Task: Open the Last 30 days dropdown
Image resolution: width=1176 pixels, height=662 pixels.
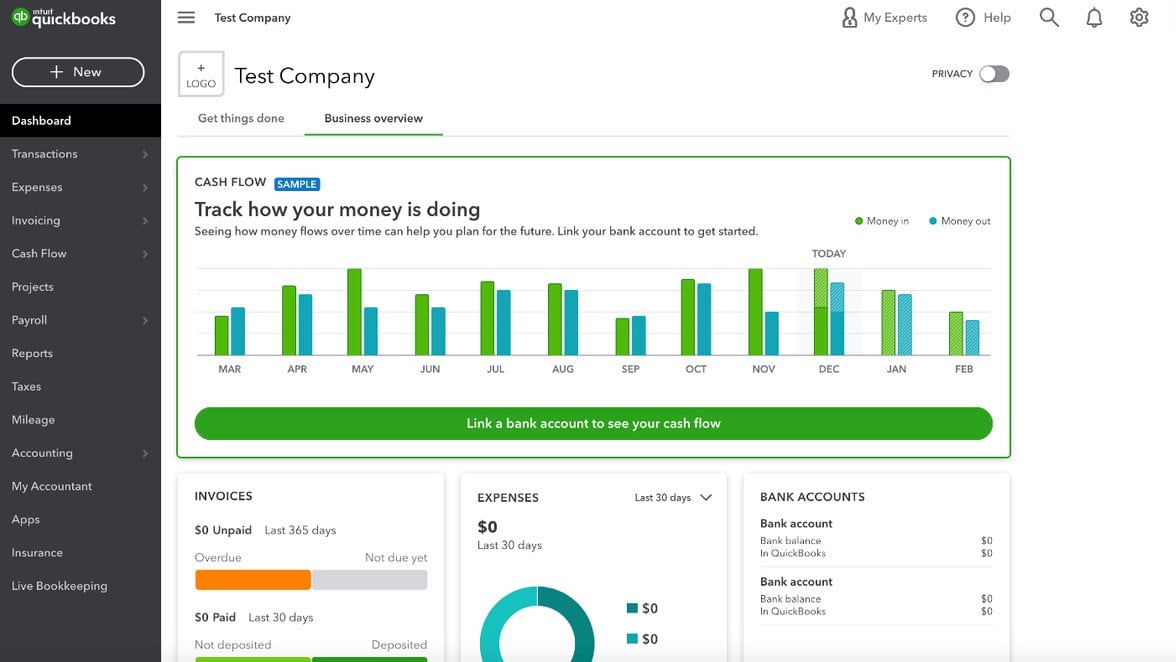Action: [x=673, y=498]
